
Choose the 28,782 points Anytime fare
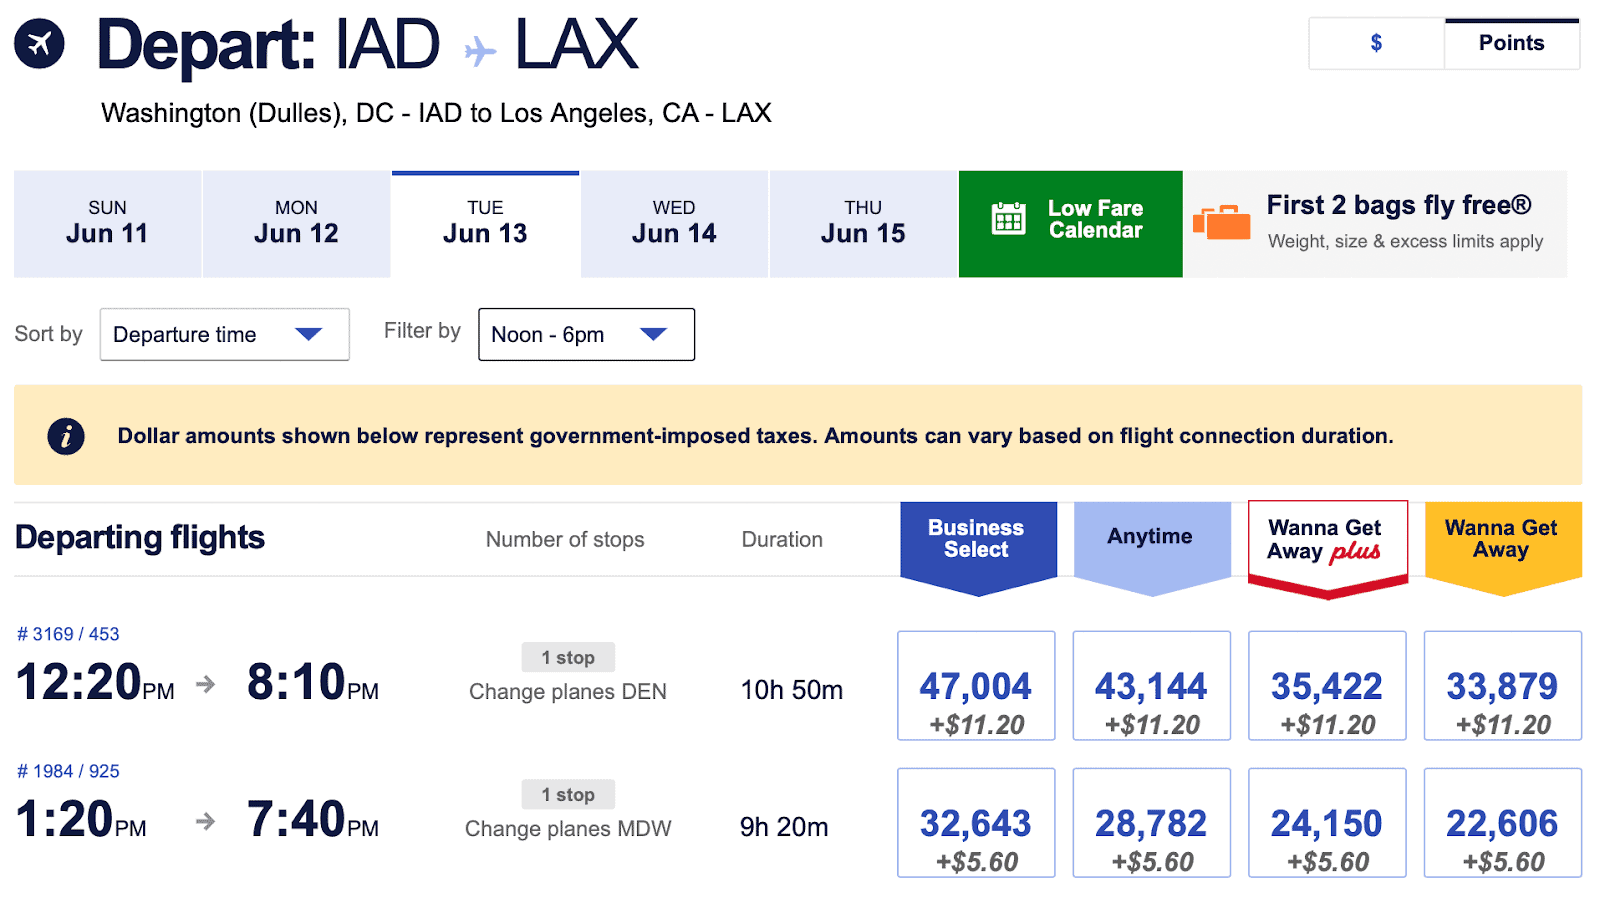tap(1151, 823)
